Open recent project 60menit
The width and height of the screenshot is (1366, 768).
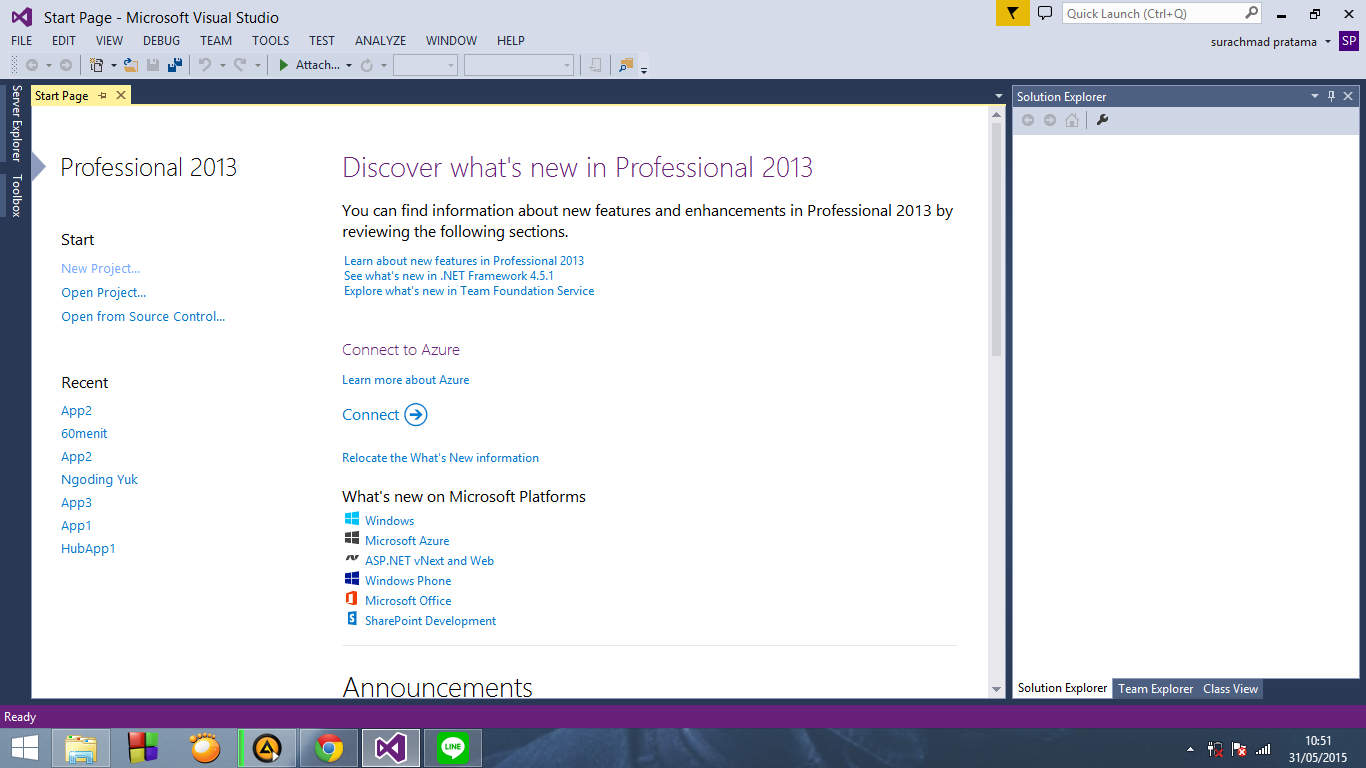84,434
